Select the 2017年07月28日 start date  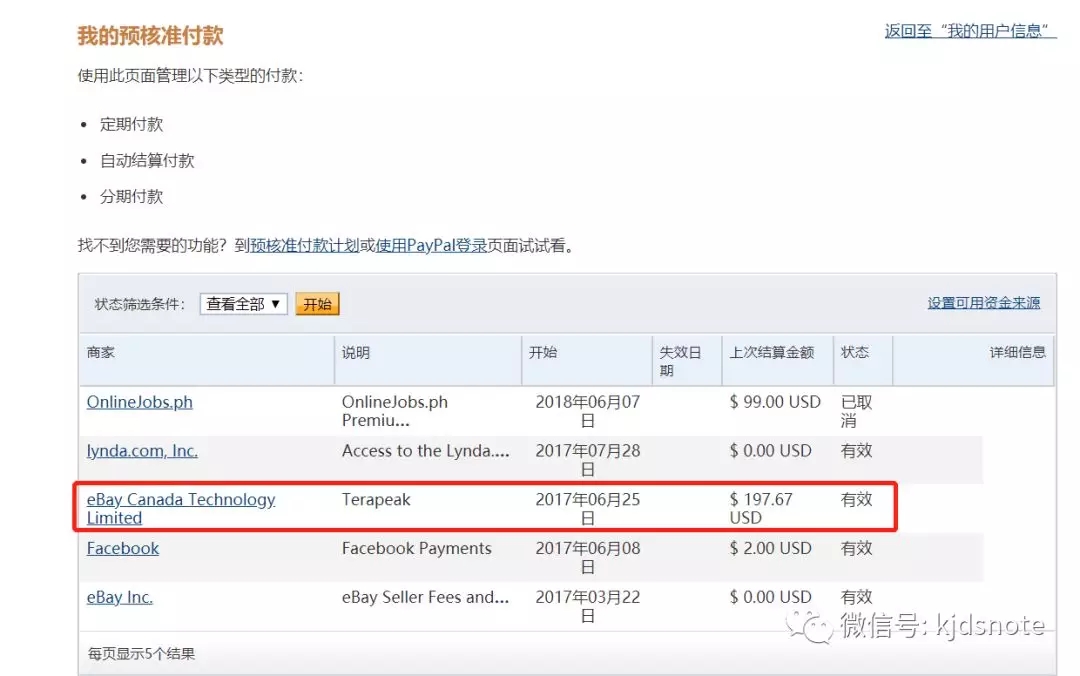click(x=588, y=460)
